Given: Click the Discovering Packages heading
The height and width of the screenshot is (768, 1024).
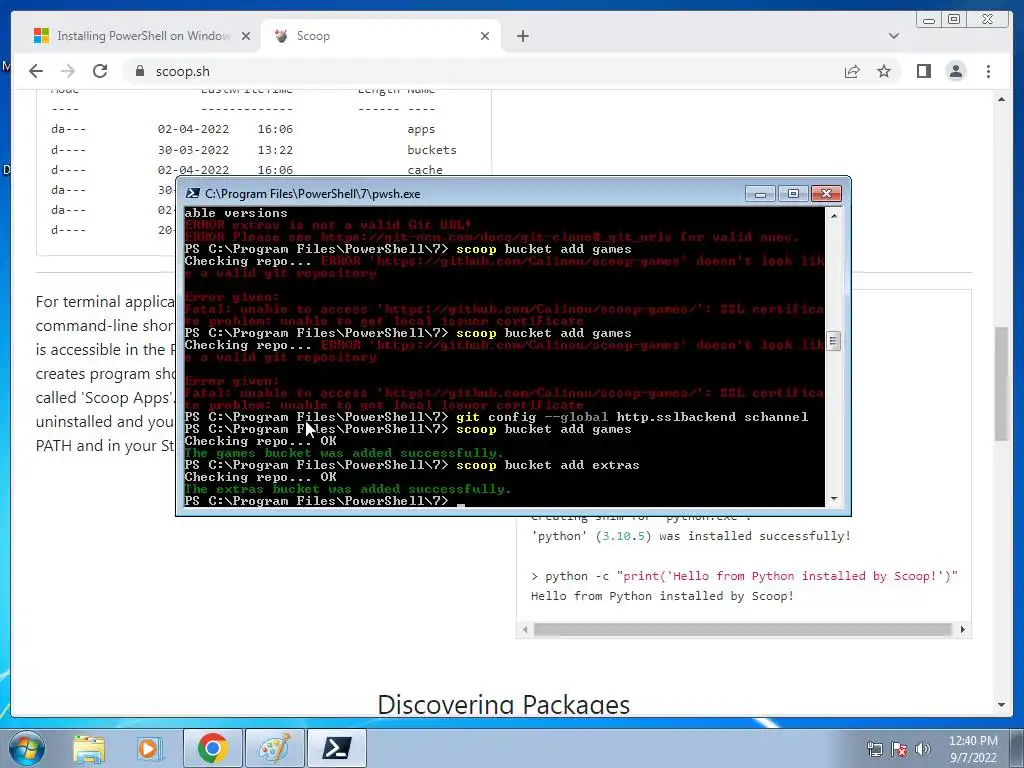Looking at the screenshot, I should click(x=504, y=705).
